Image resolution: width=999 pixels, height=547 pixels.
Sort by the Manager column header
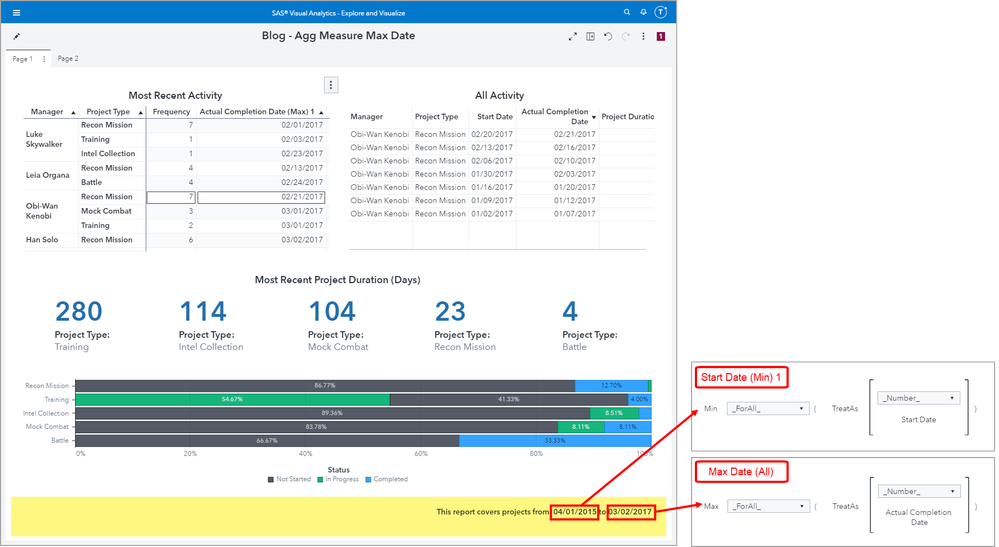pos(47,111)
